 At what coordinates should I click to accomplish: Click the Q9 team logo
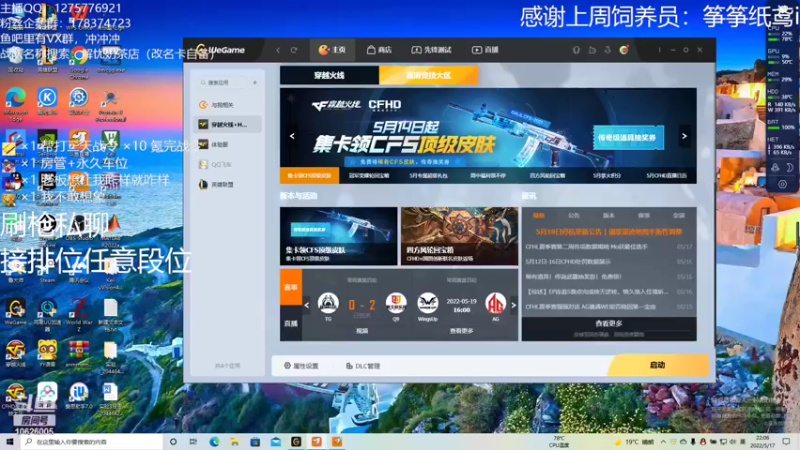point(396,303)
